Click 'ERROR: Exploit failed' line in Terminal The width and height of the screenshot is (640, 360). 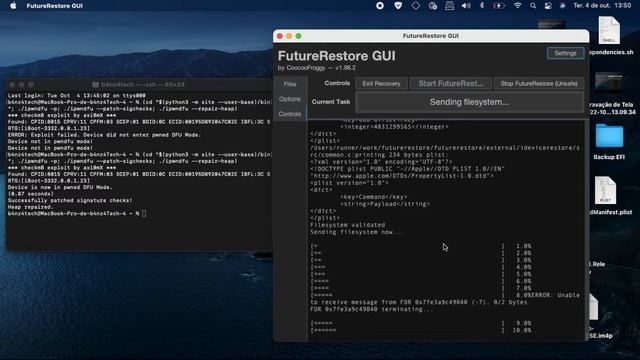coord(104,135)
